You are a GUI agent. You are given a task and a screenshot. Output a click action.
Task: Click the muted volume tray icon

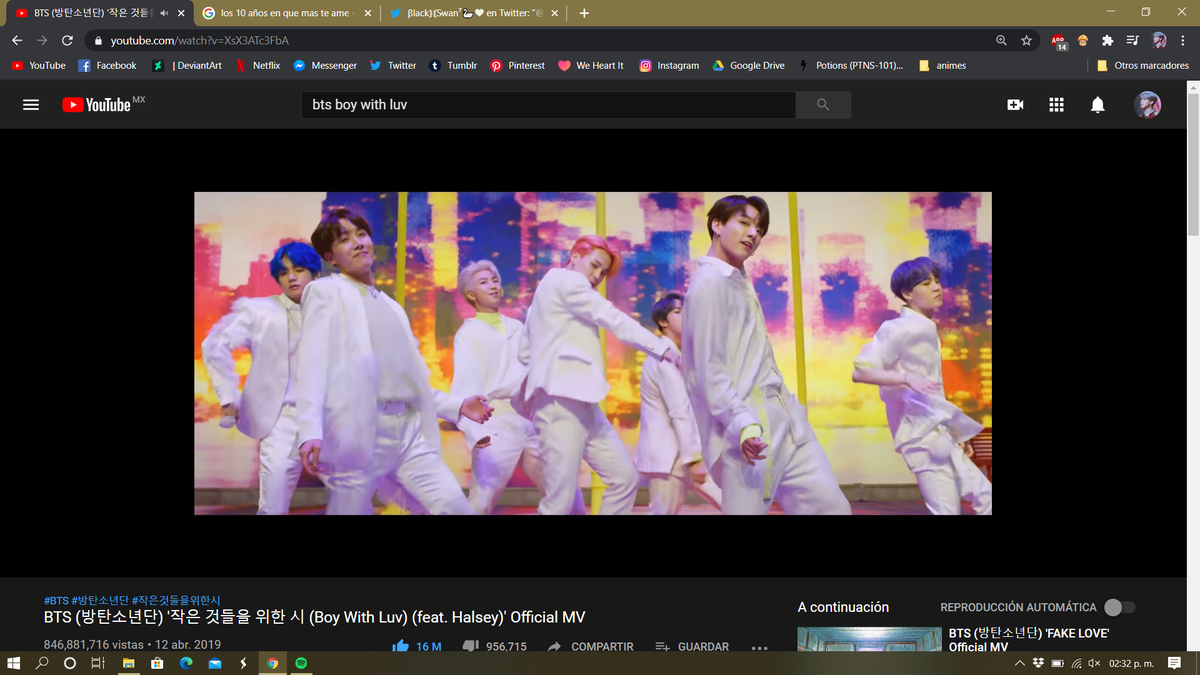tap(1094, 663)
